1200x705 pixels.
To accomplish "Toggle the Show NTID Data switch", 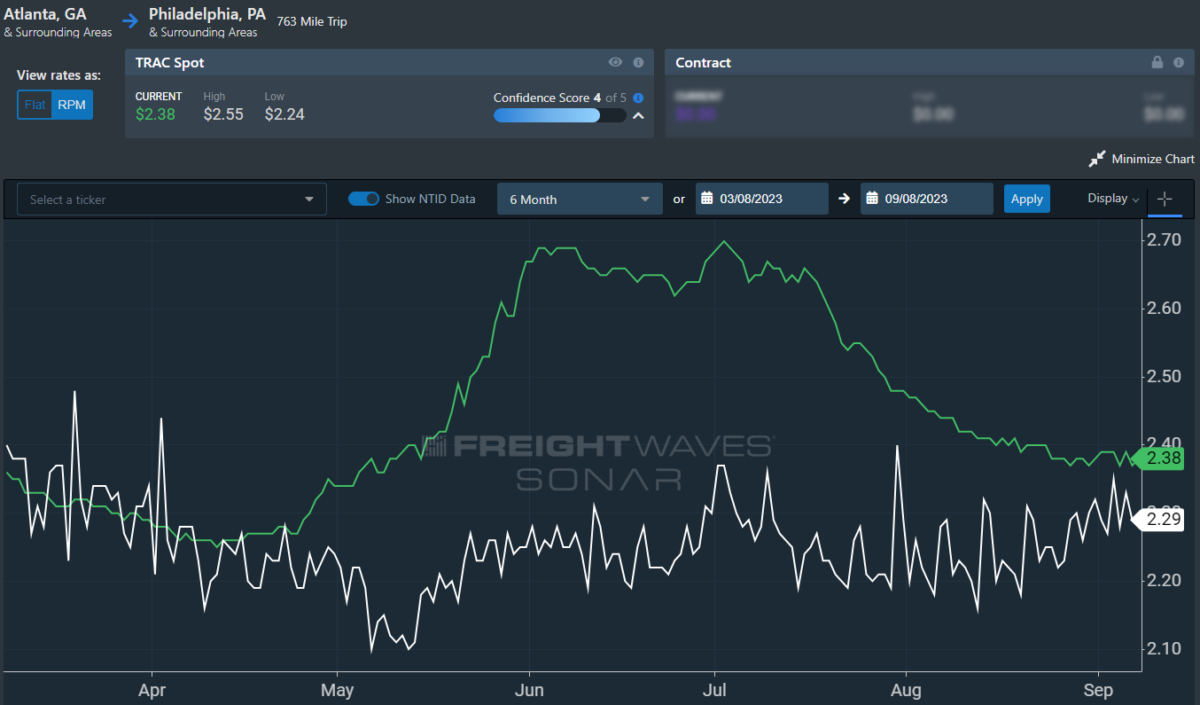I will 363,199.
